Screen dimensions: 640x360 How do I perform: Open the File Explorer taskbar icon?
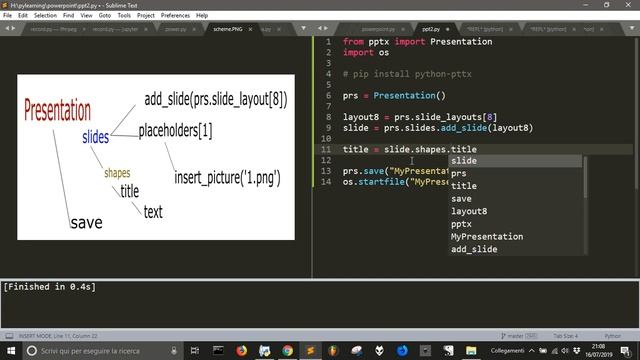[x=471, y=351]
